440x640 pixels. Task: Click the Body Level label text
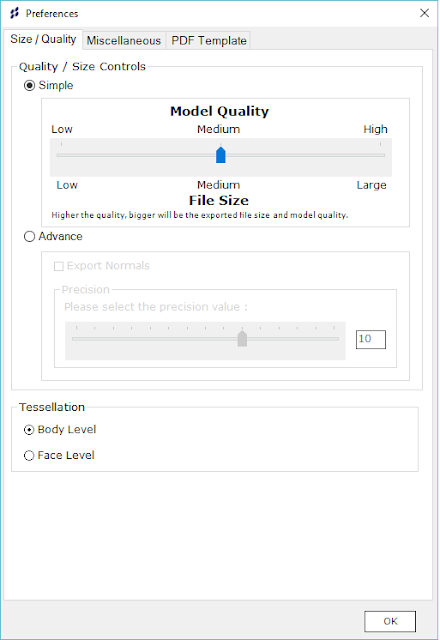click(67, 429)
